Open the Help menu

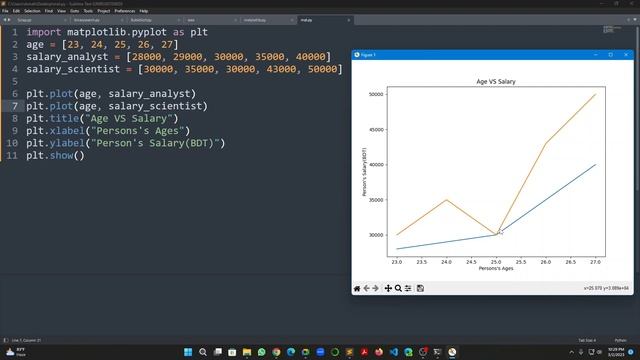coord(144,11)
